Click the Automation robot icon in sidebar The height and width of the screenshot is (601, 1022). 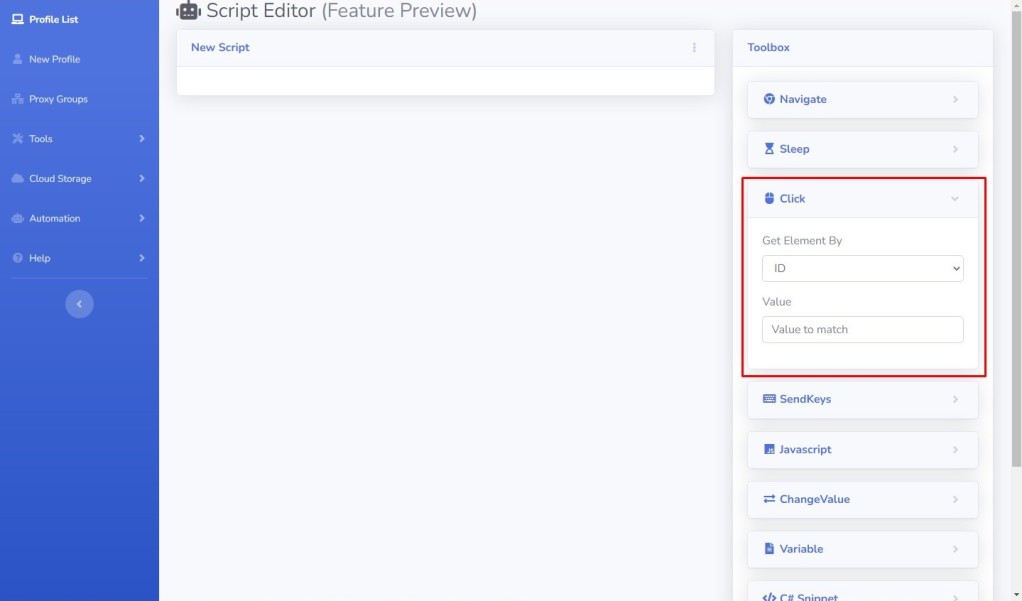18,218
